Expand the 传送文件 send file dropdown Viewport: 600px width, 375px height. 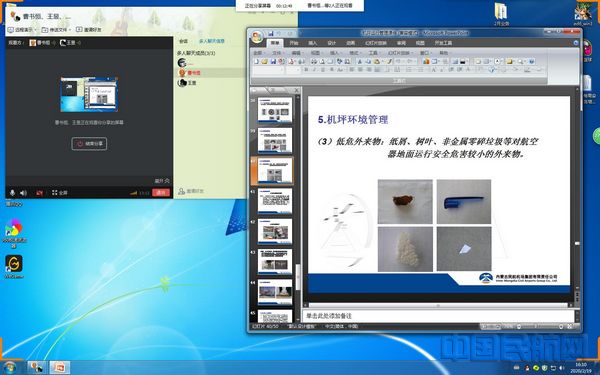pyautogui.click(x=57, y=29)
